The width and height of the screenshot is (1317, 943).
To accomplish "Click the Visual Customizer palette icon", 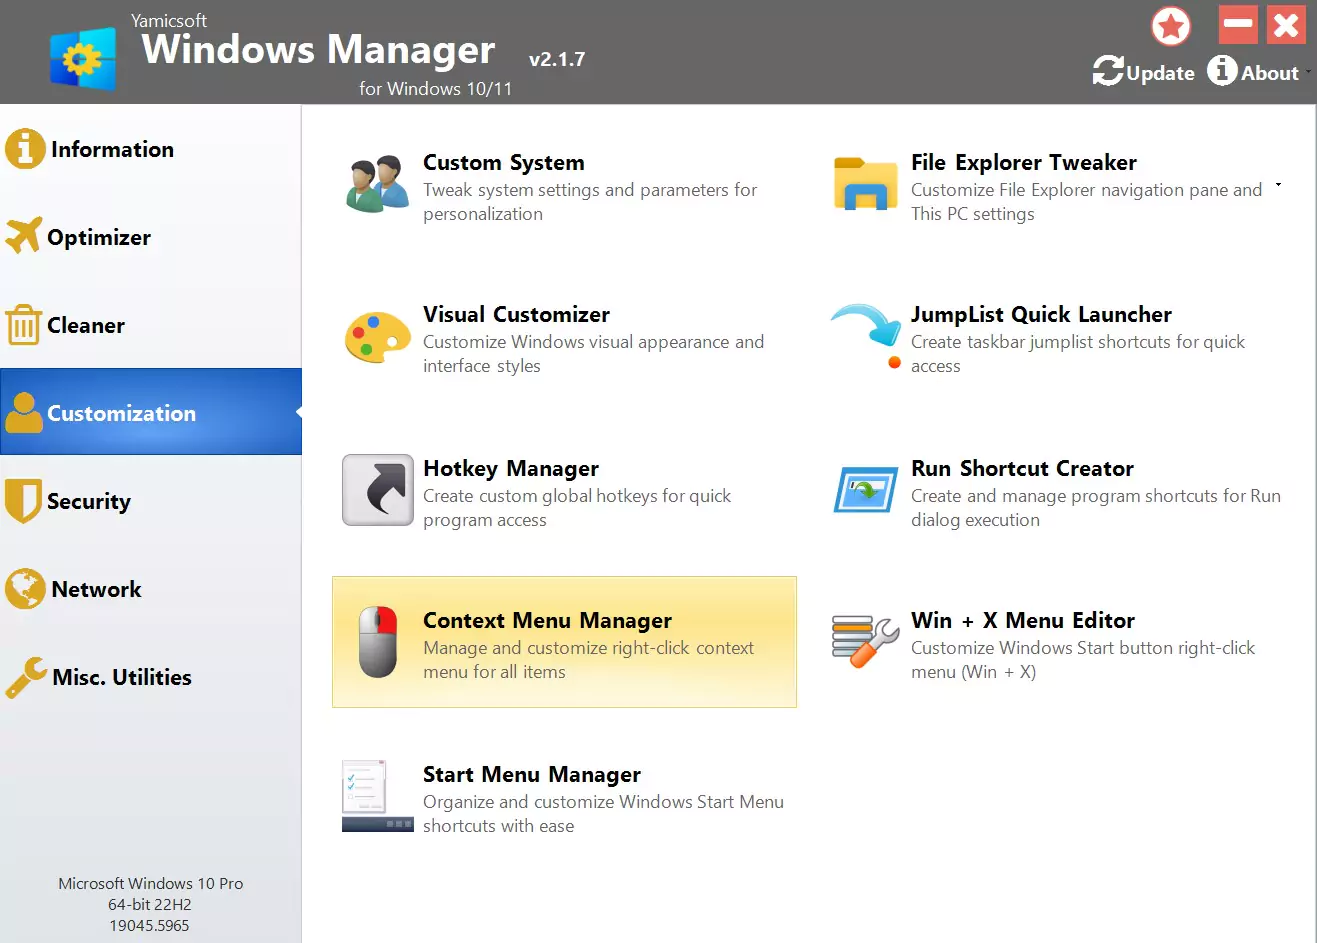I will tap(377, 337).
